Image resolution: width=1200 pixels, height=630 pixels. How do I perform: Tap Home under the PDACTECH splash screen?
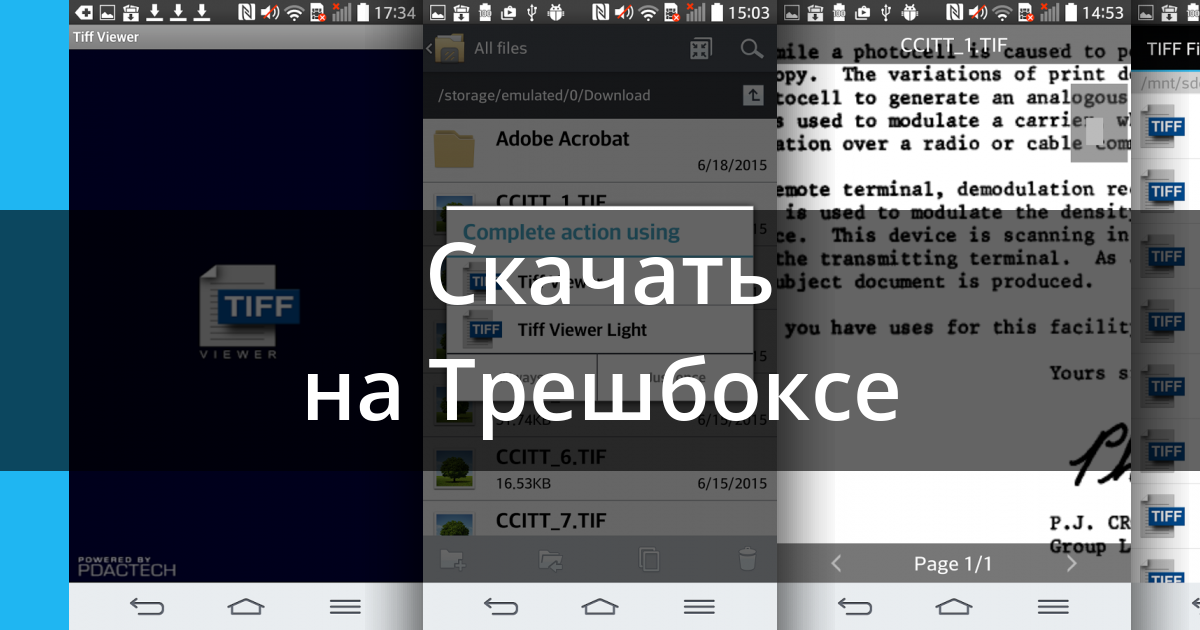246,606
